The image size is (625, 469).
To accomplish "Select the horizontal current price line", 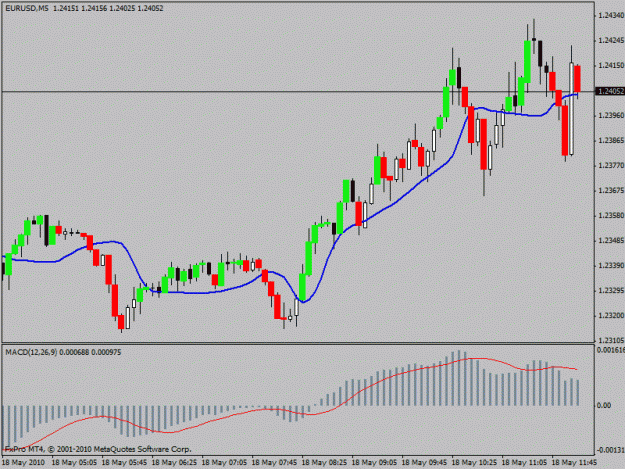I will (297, 92).
